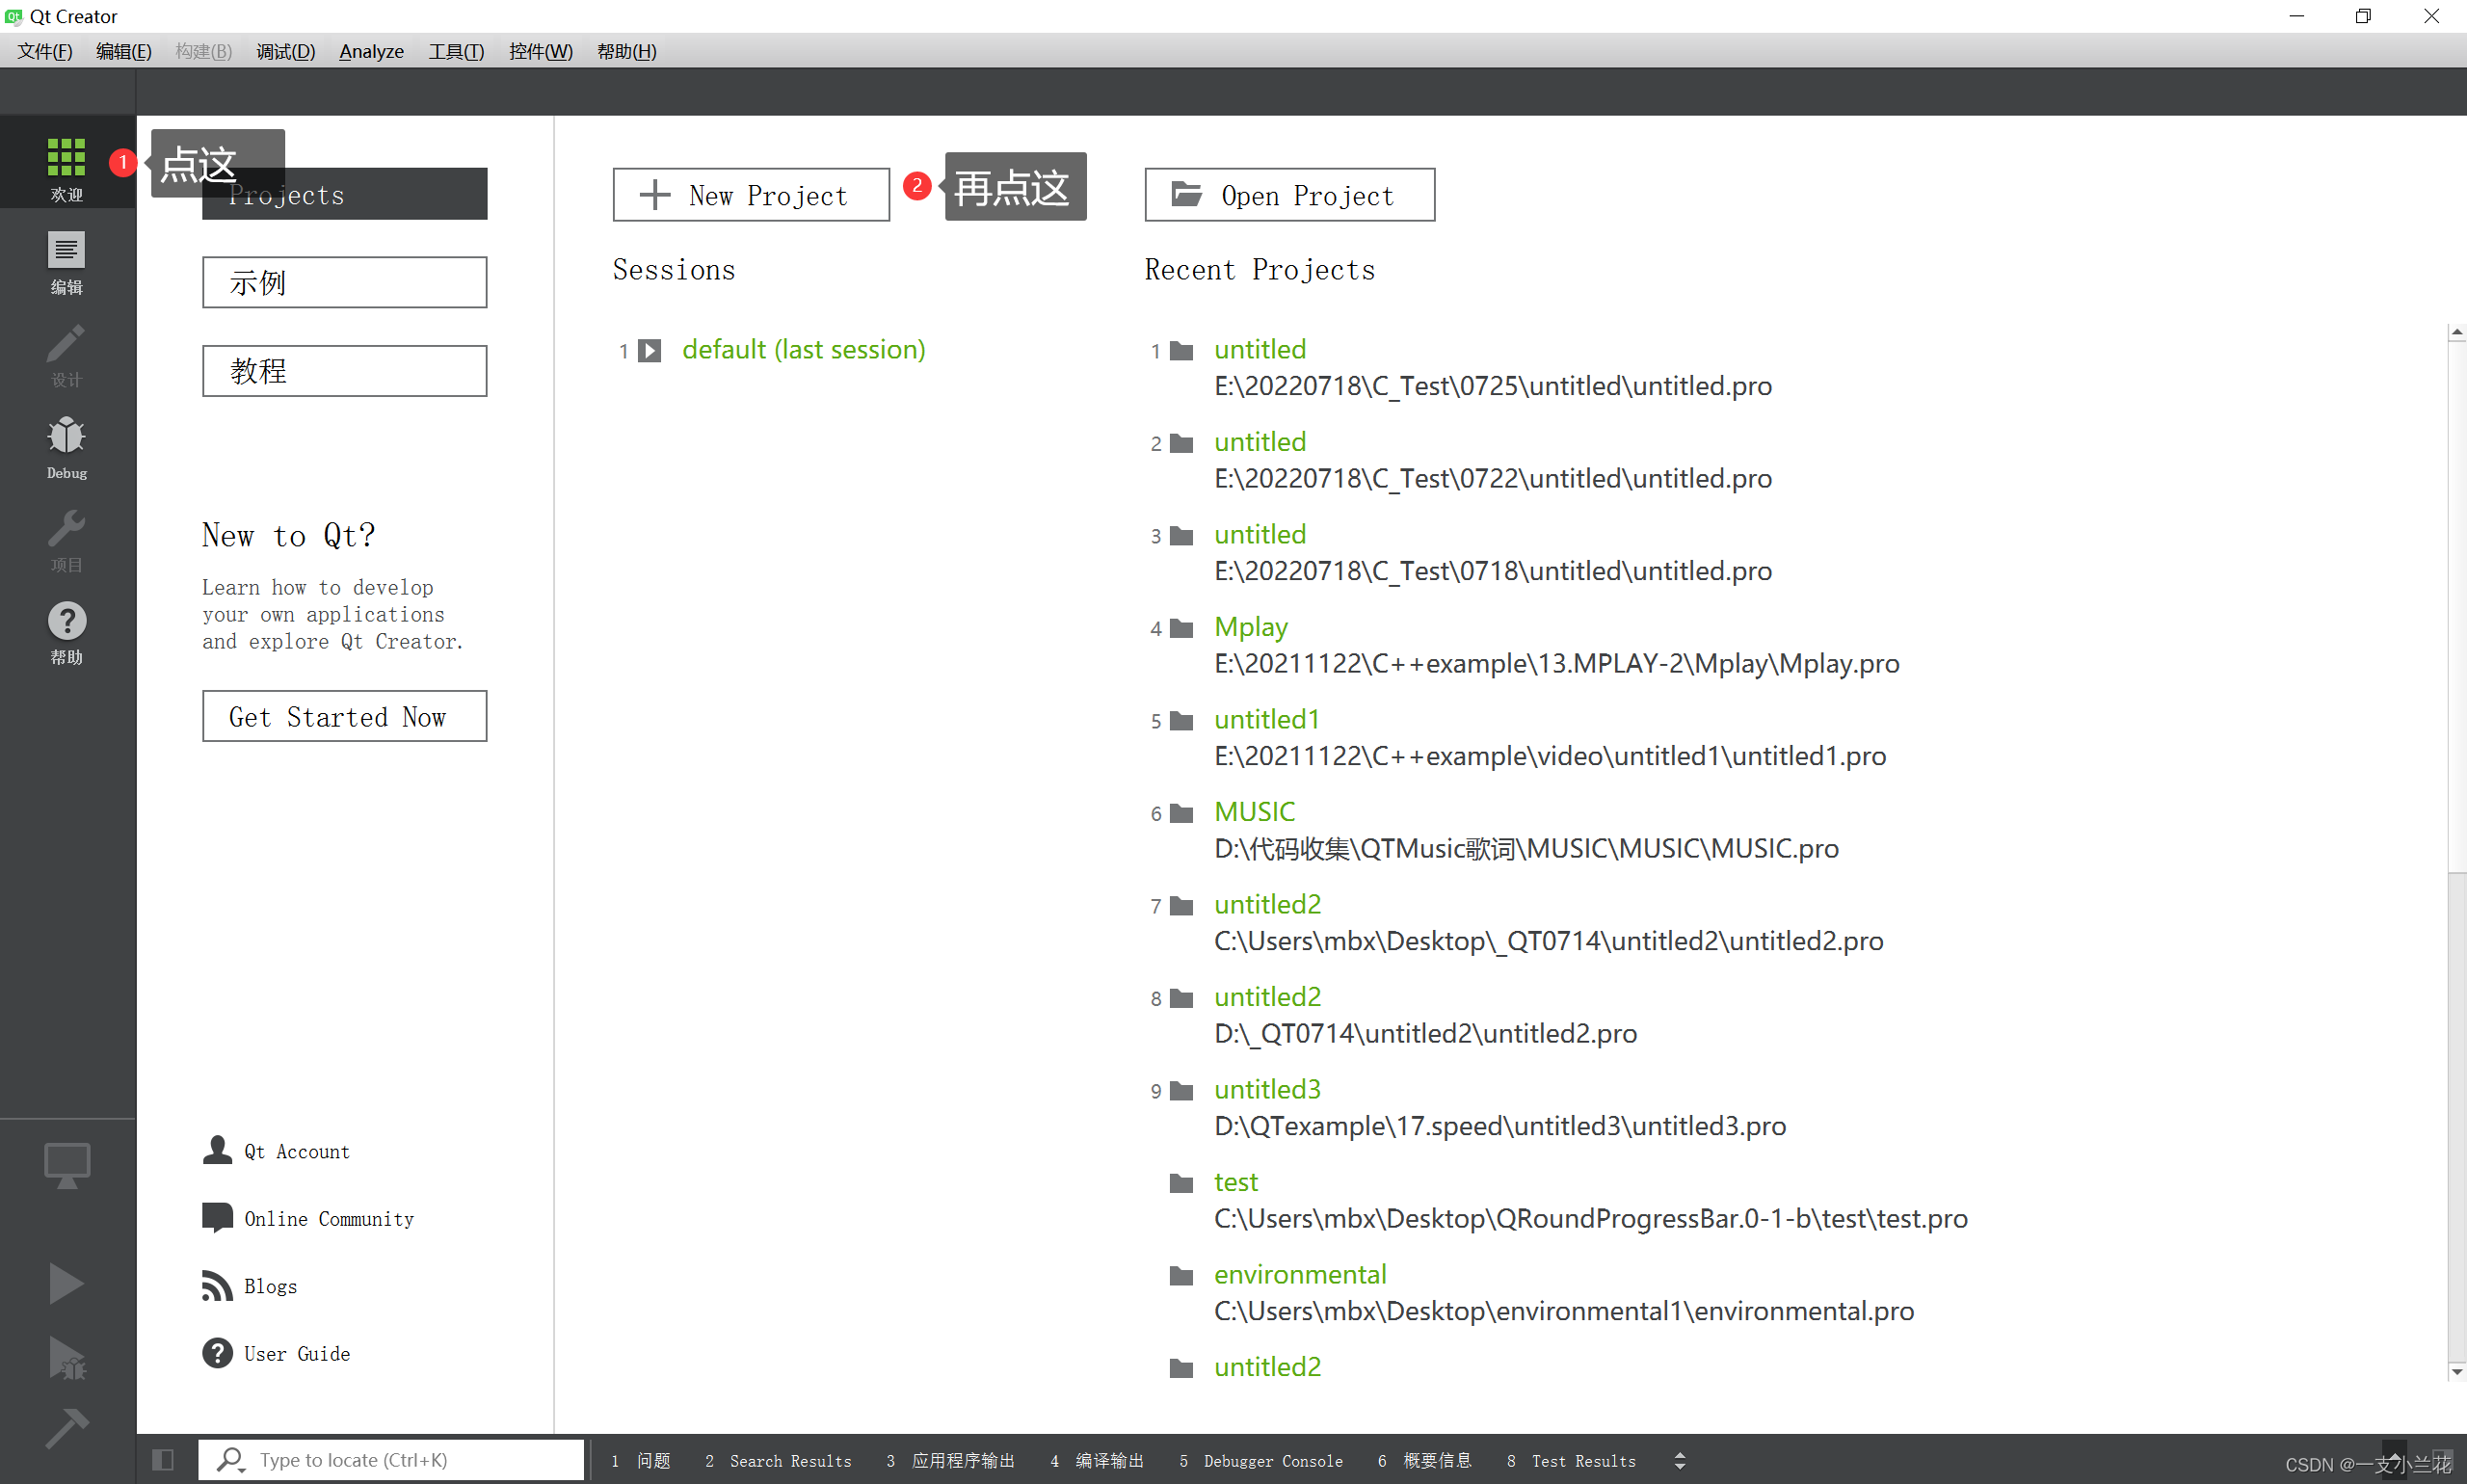Select the 教程 (Tutorials) tab
Viewport: 2467px width, 1484px height.
(344, 371)
